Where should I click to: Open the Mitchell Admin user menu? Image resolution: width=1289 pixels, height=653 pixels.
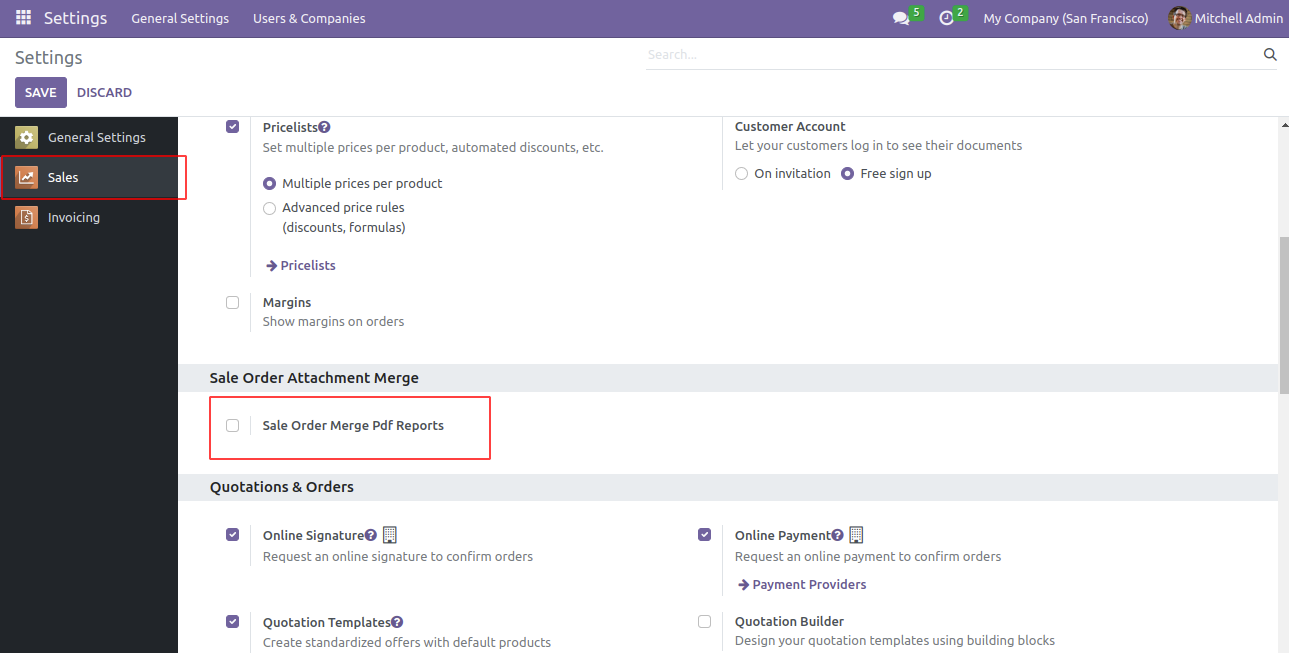(1225, 19)
